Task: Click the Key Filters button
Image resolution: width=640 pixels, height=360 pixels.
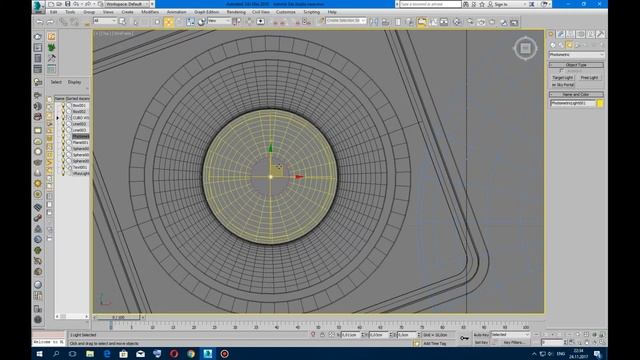Action: pos(514,343)
